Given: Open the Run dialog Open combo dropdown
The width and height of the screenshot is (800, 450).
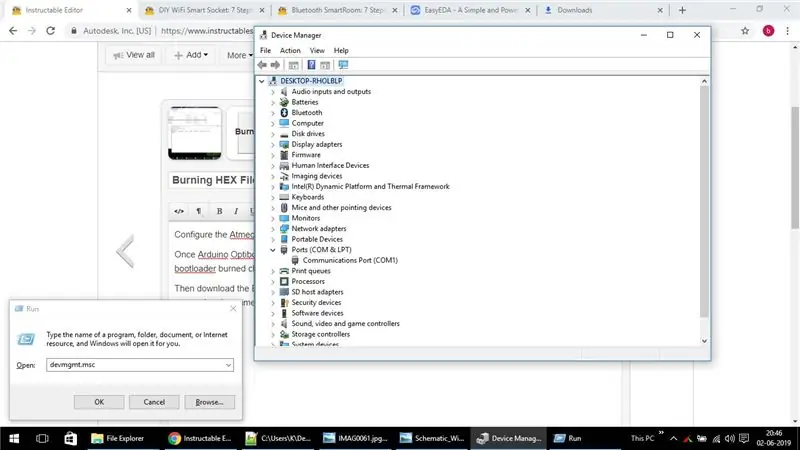Looking at the screenshot, I should [228, 365].
